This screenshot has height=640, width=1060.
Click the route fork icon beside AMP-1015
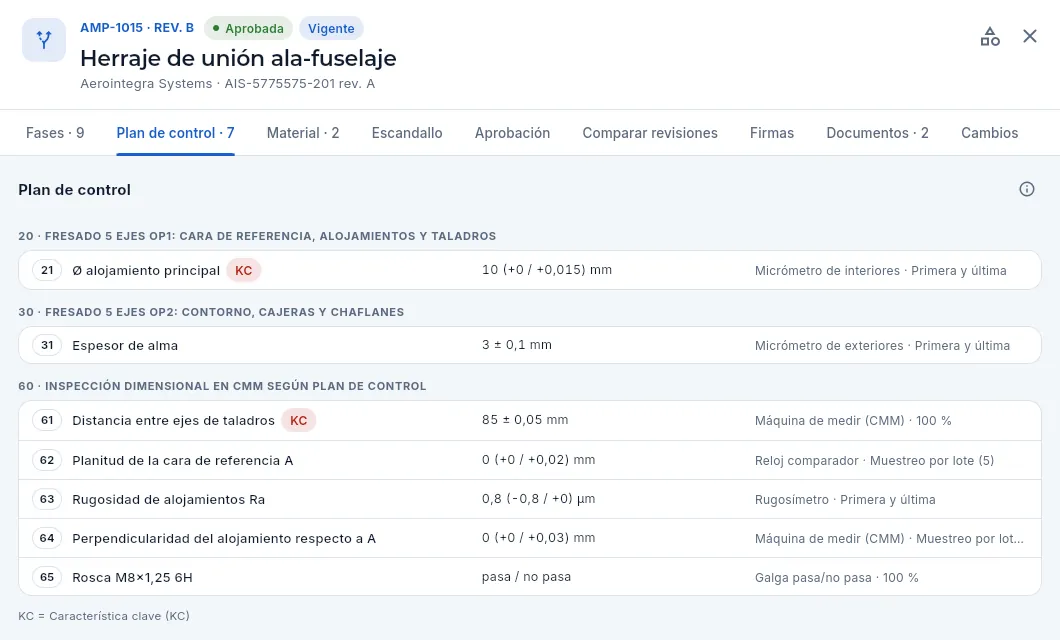pyautogui.click(x=44, y=40)
